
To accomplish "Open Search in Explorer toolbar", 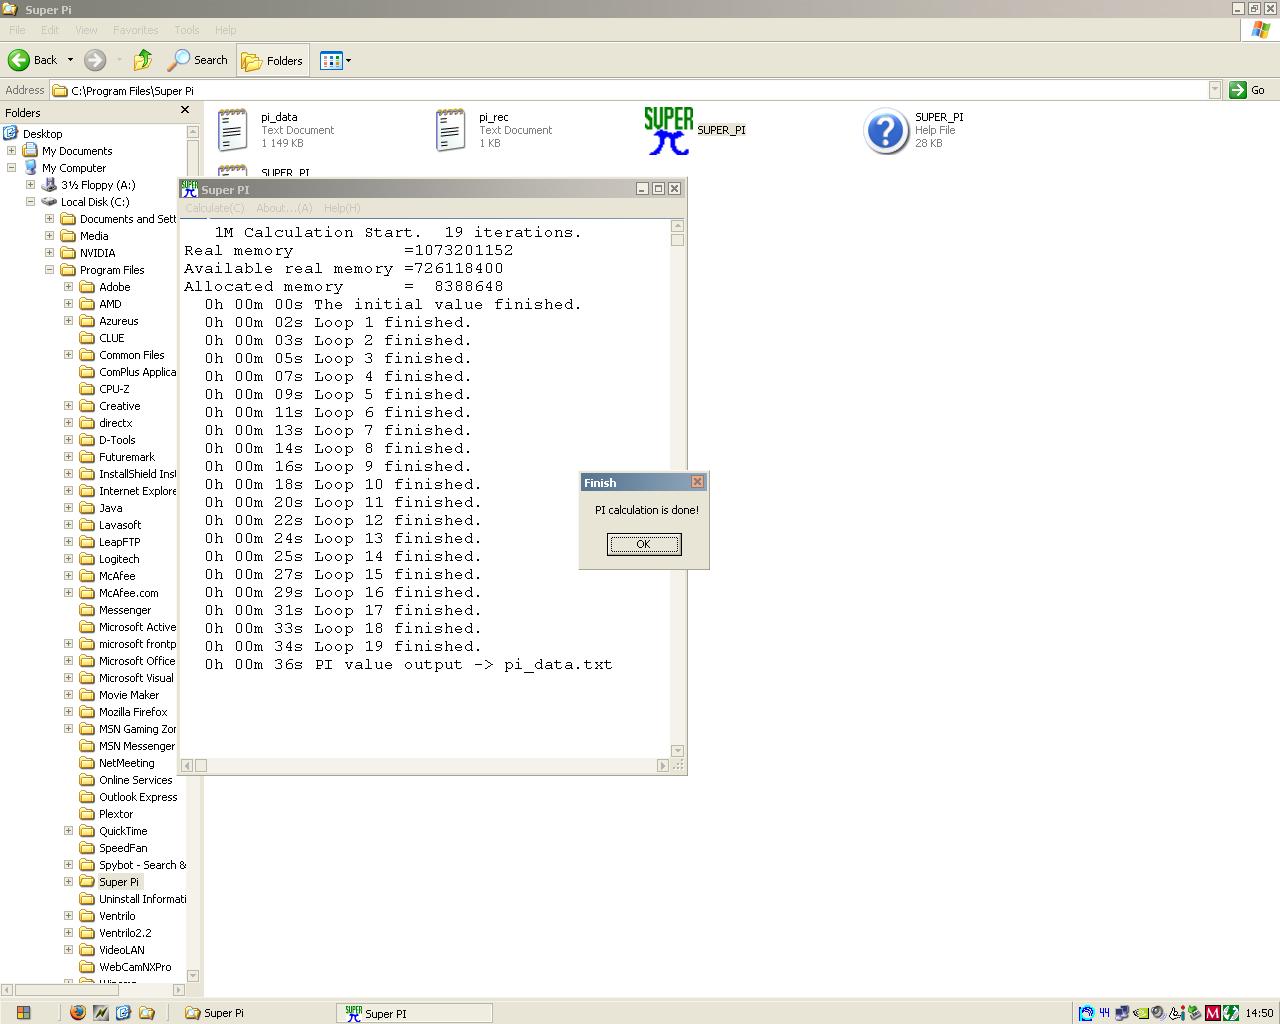I will tap(198, 60).
